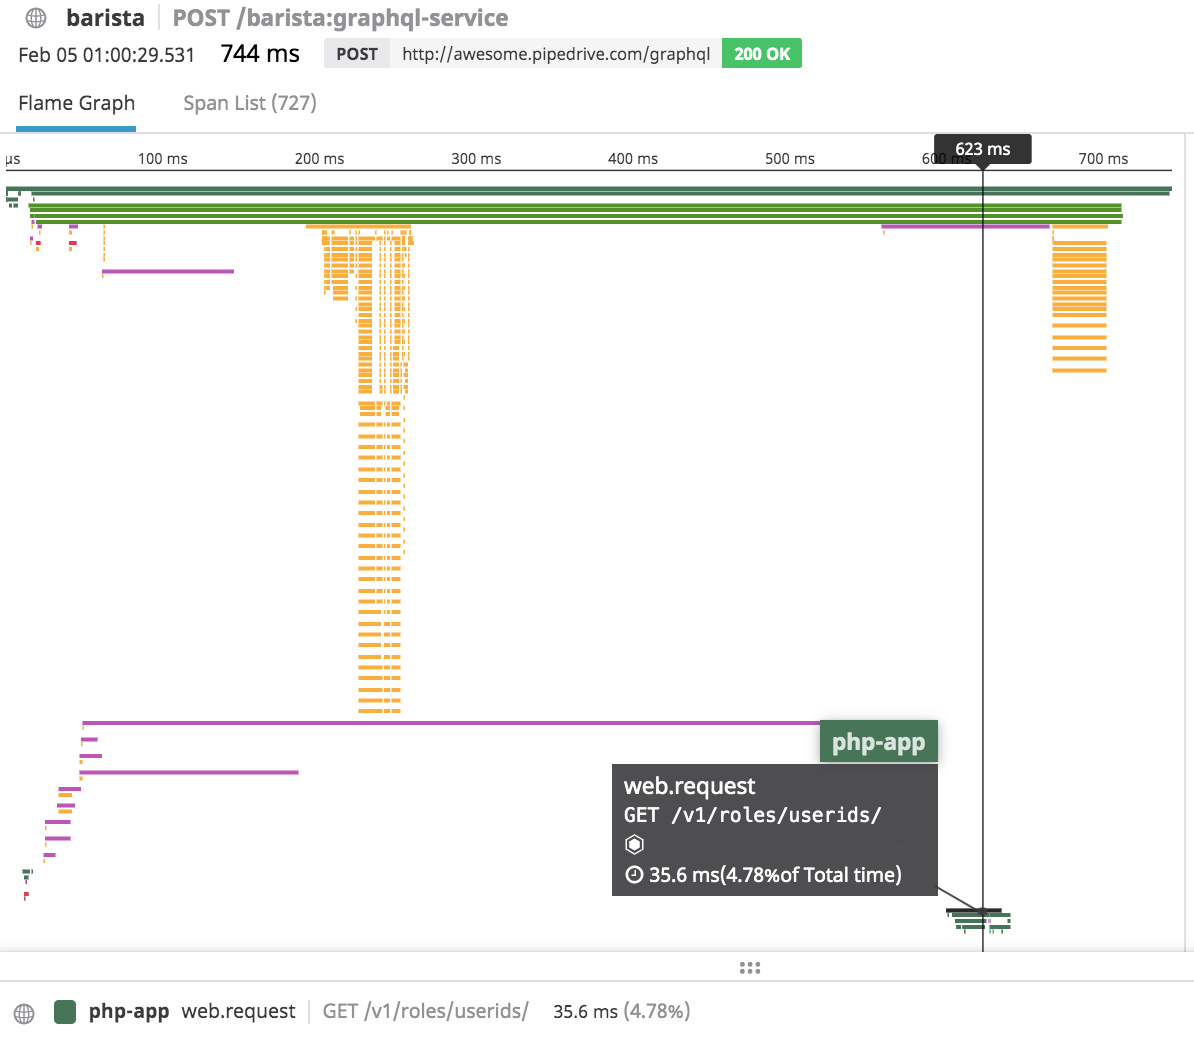1194x1042 pixels.
Task: Select the short purple span near 100 ms
Action: pos(168,271)
